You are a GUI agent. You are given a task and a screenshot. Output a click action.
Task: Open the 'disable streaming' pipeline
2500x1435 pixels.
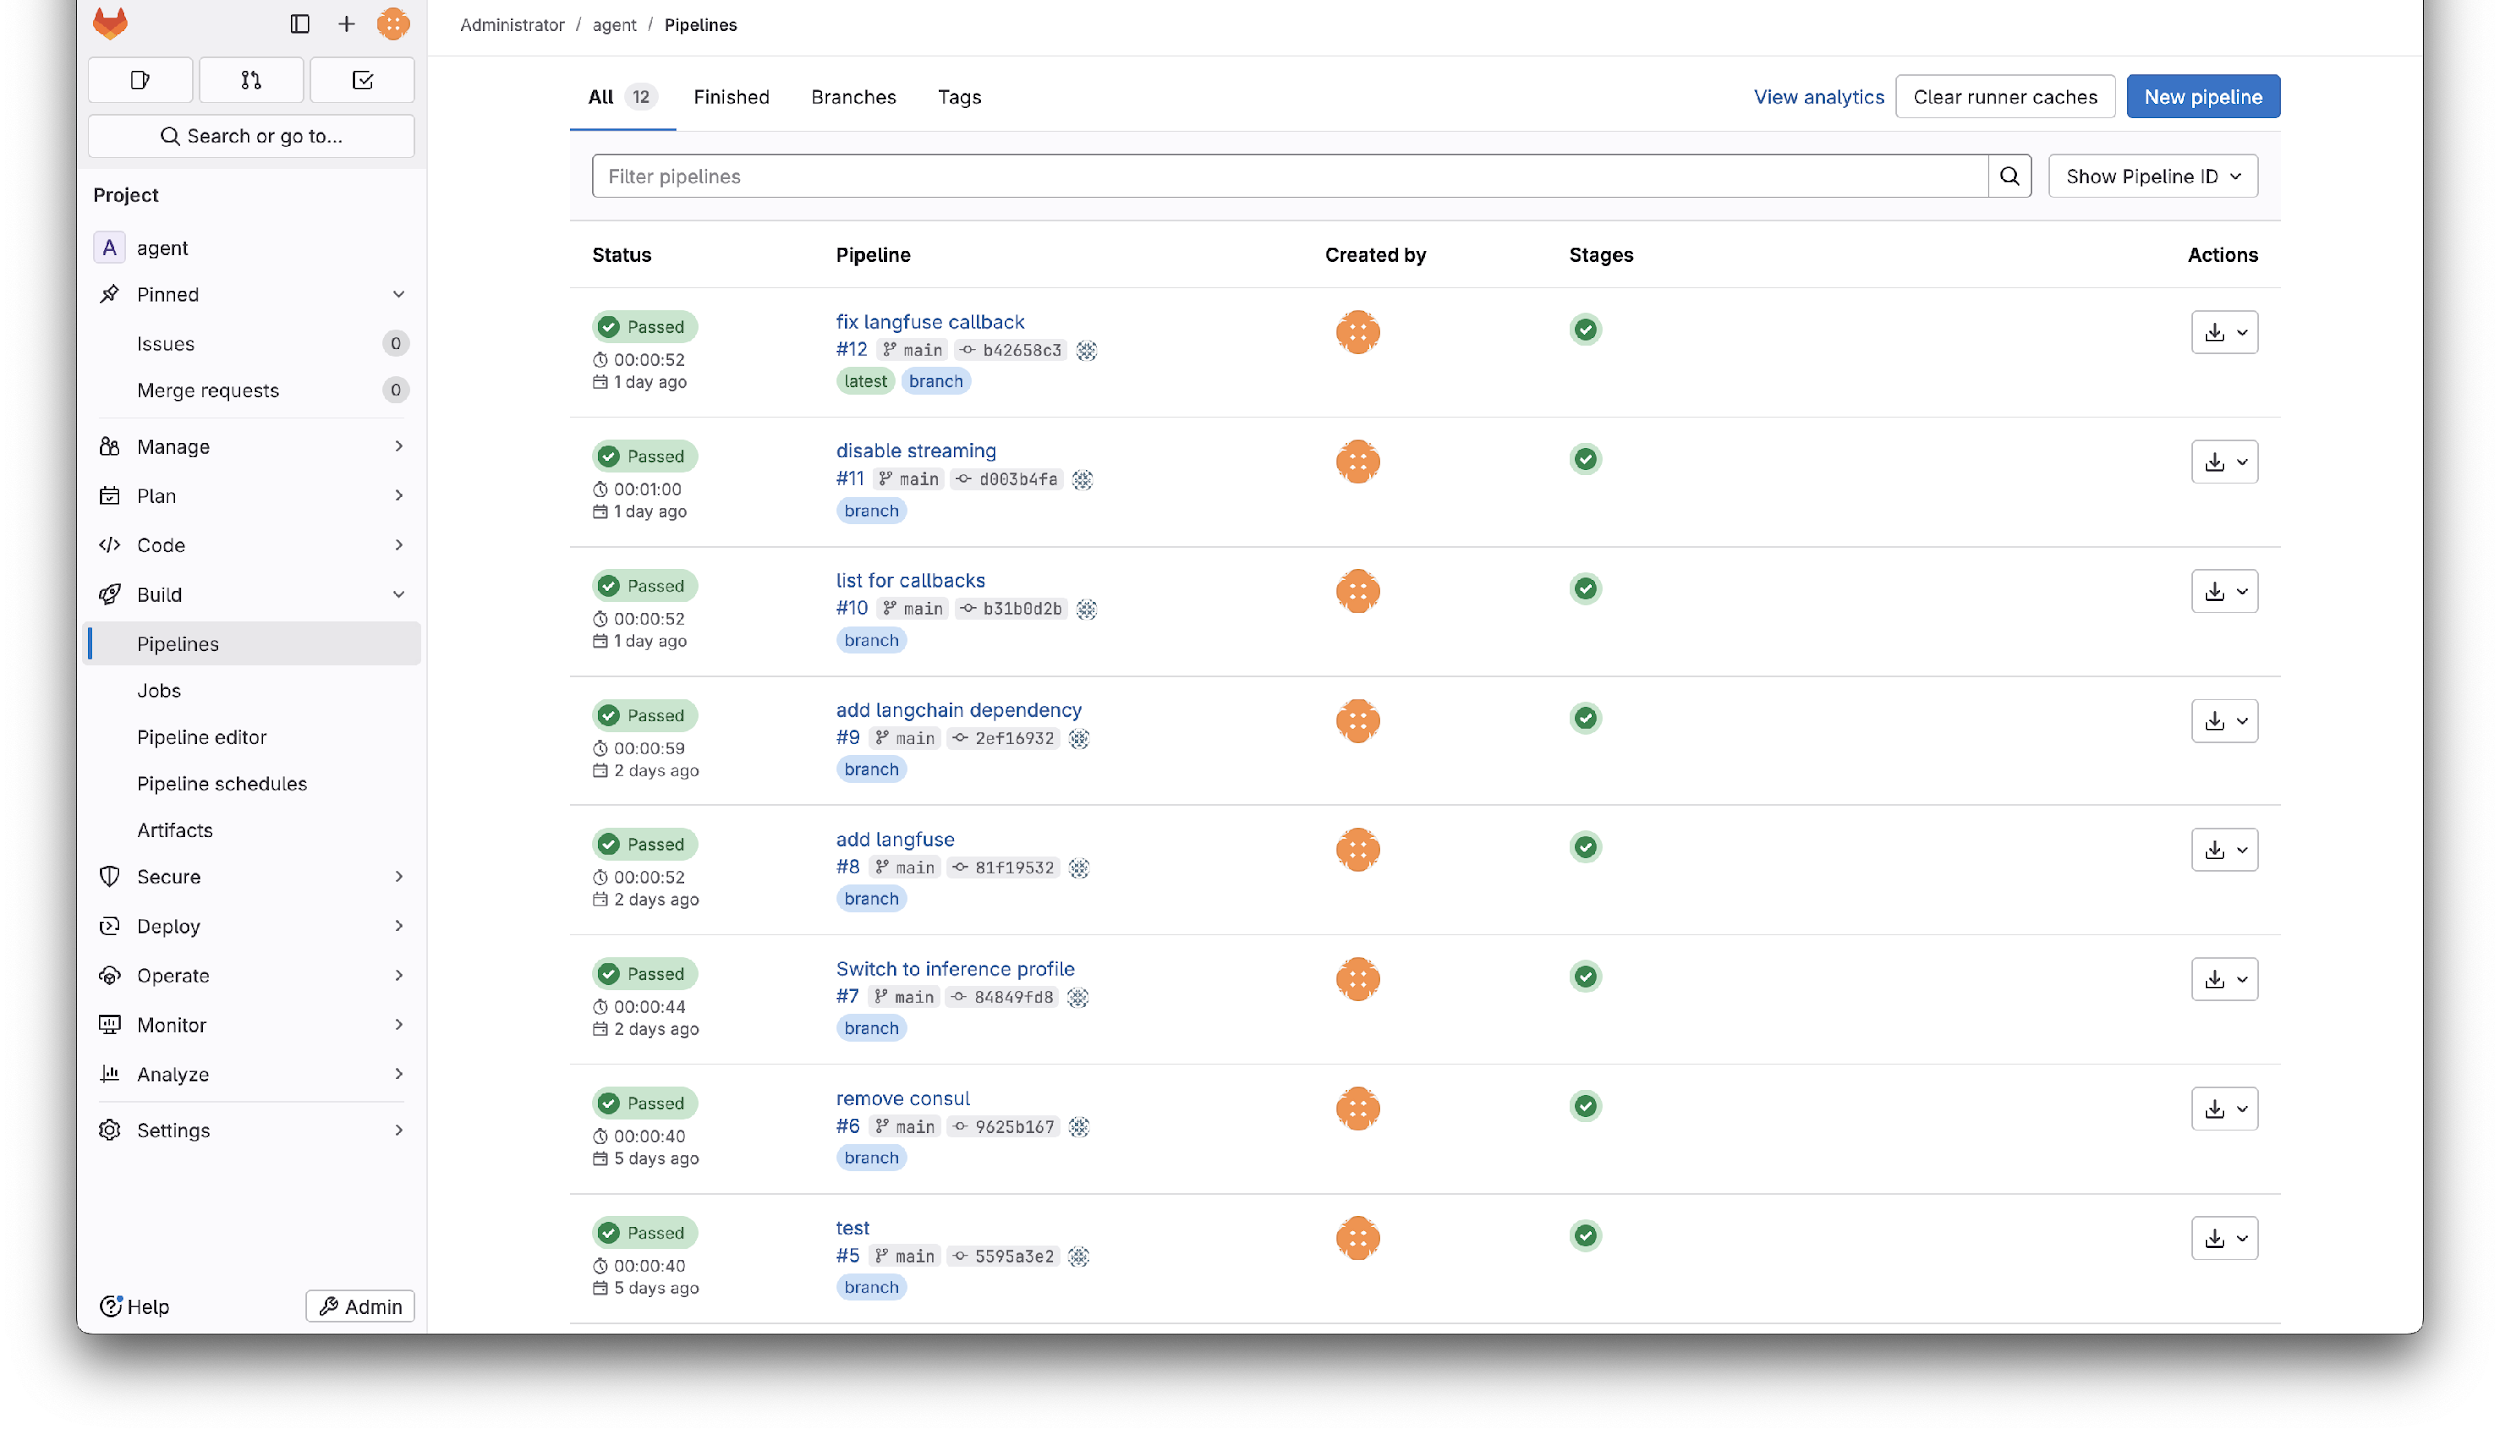(915, 450)
